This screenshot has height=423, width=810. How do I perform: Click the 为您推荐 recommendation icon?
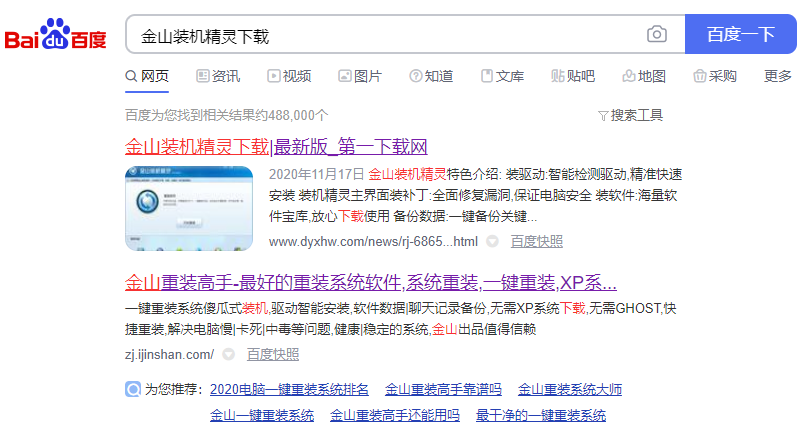coord(133,389)
